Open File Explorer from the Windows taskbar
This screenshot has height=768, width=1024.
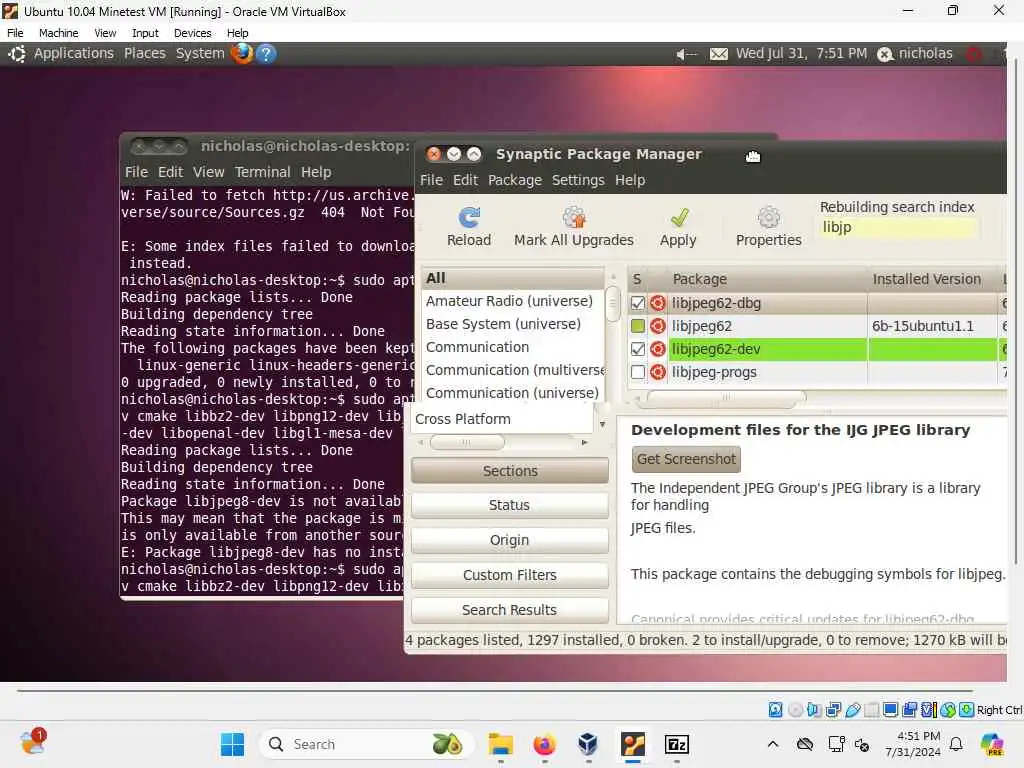point(500,744)
